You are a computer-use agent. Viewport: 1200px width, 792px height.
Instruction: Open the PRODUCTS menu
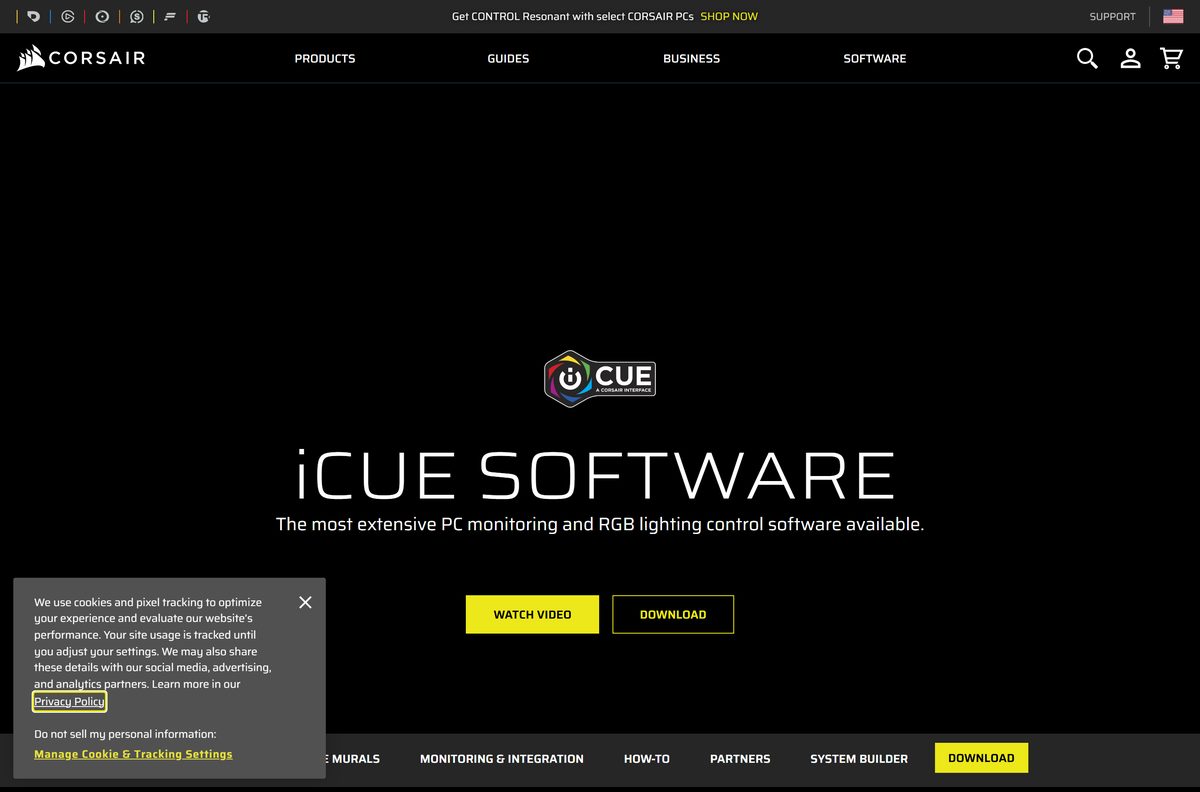pyautogui.click(x=325, y=59)
